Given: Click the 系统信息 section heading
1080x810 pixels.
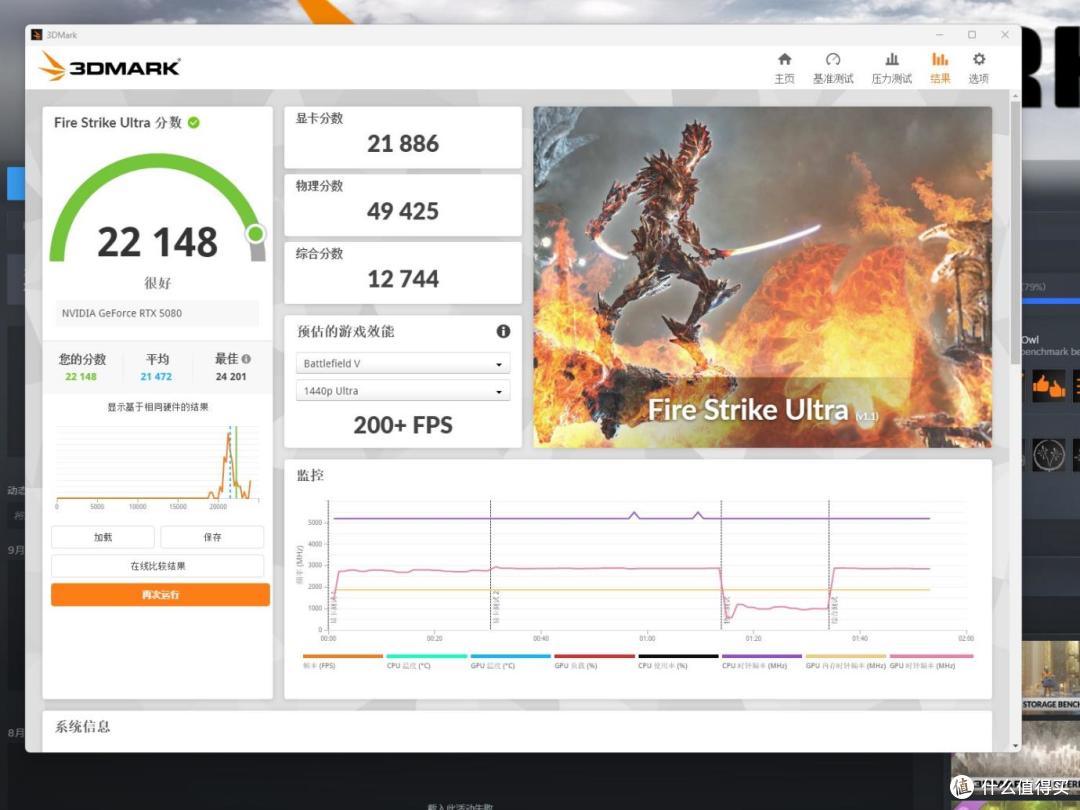Looking at the screenshot, I should (x=83, y=727).
